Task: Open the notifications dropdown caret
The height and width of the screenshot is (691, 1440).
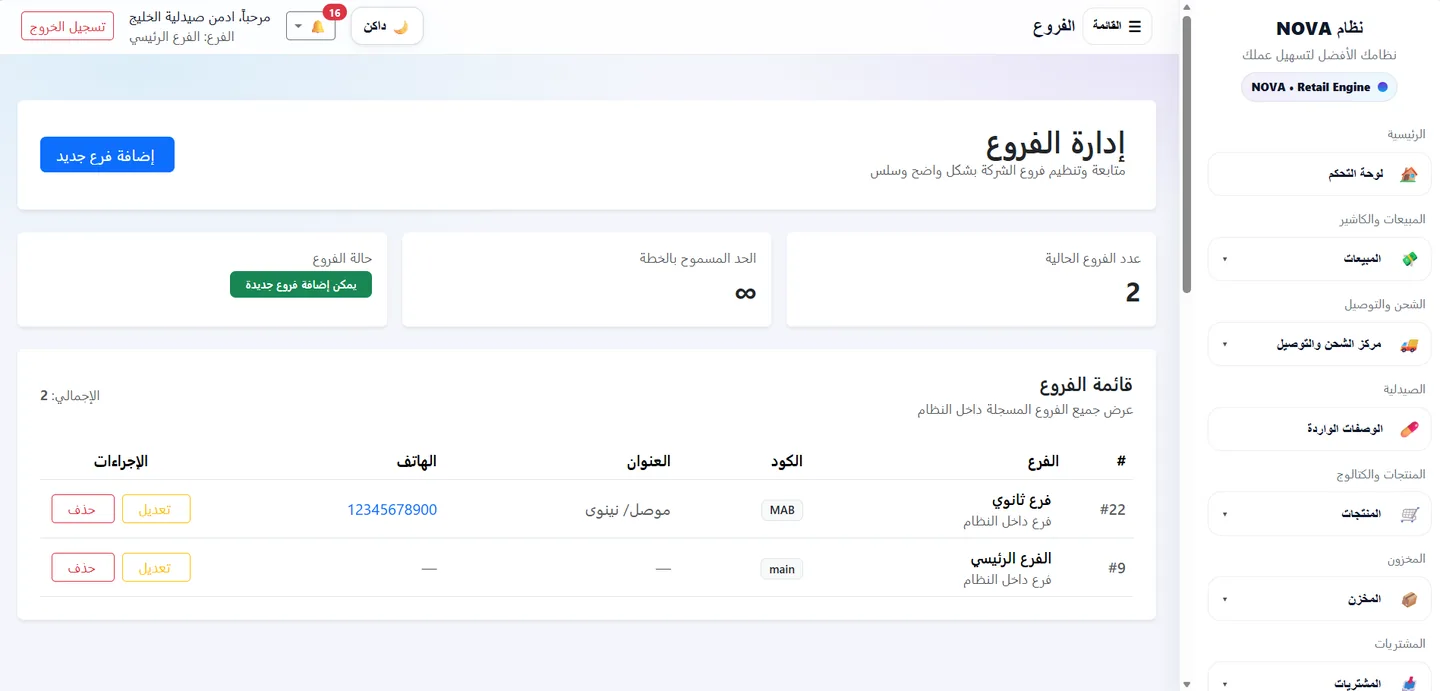Action: click(298, 27)
